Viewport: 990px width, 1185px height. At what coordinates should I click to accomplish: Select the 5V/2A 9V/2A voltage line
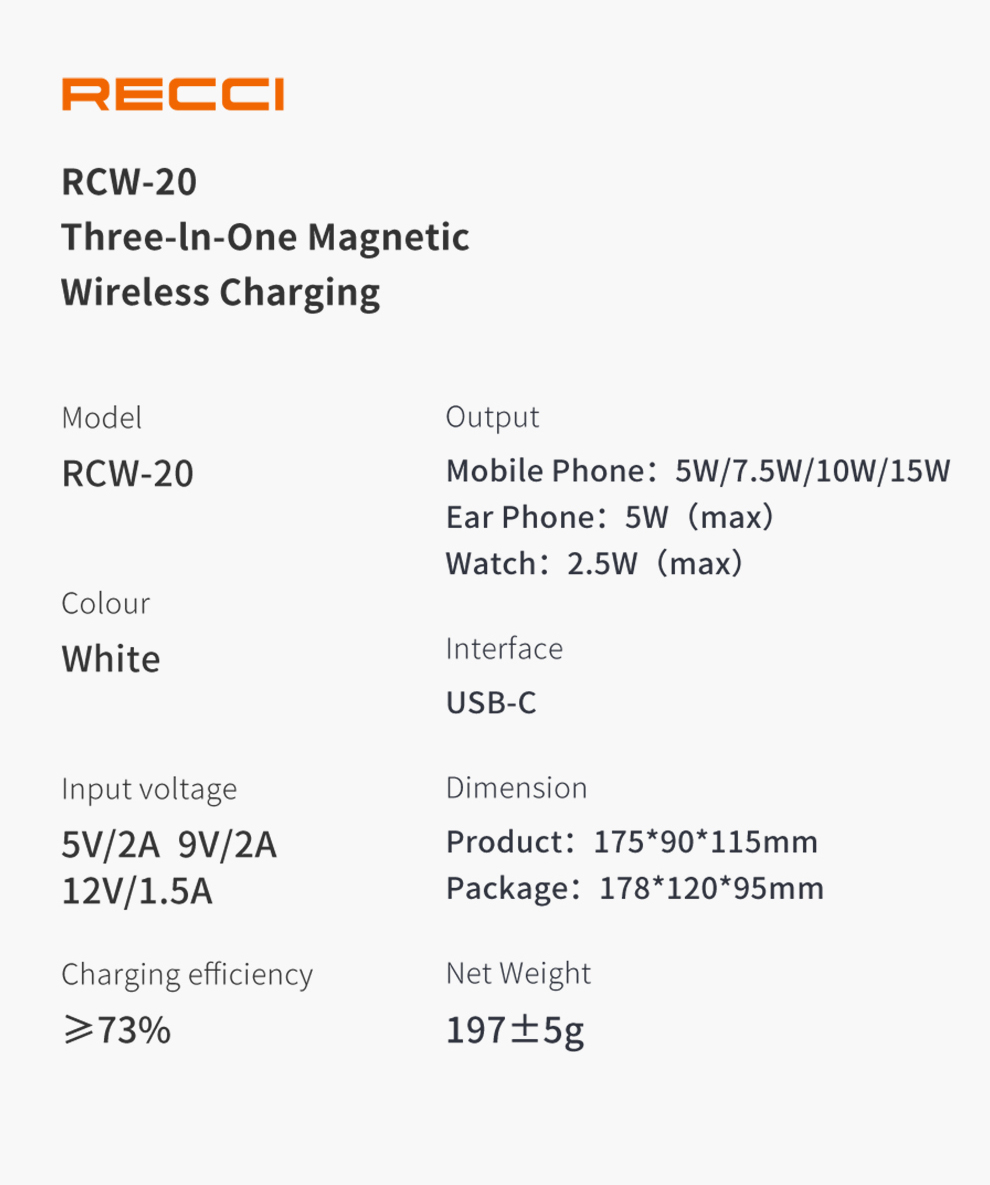coord(169,846)
